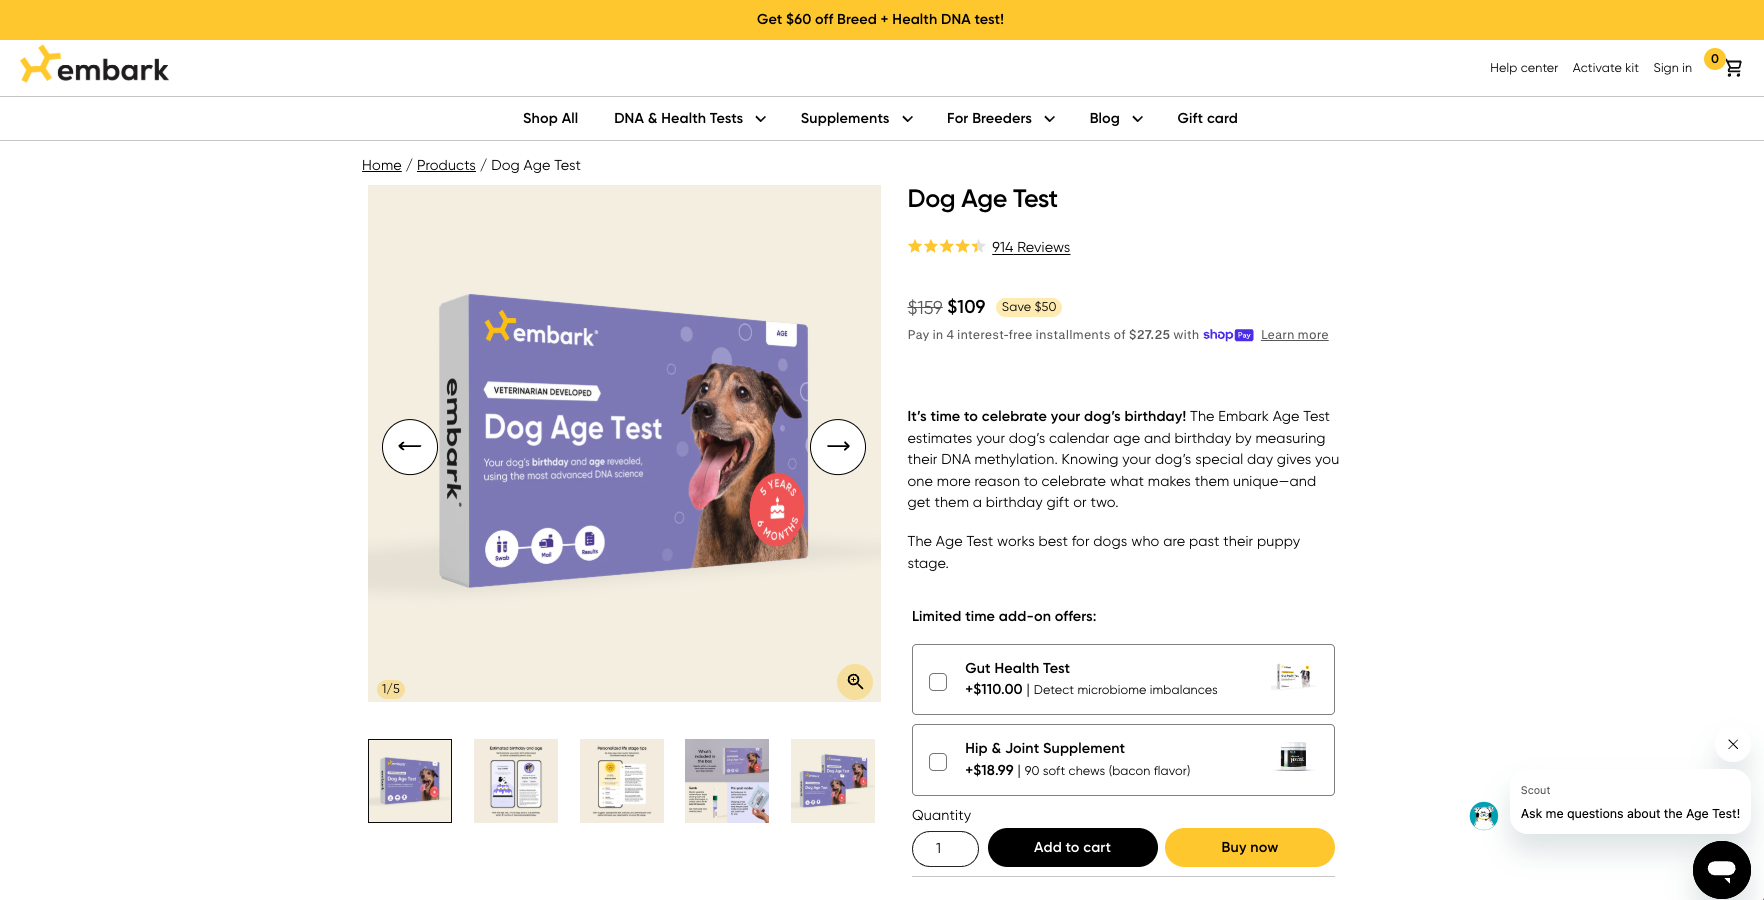Open the Gift card menu item
The height and width of the screenshot is (900, 1764).
[x=1207, y=118]
